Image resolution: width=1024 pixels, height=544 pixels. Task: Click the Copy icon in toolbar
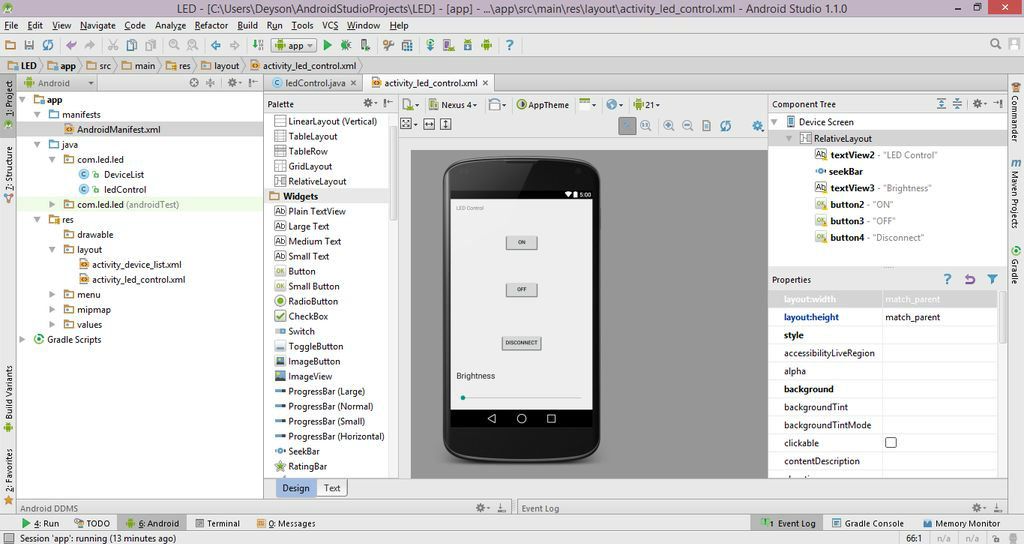(x=132, y=45)
